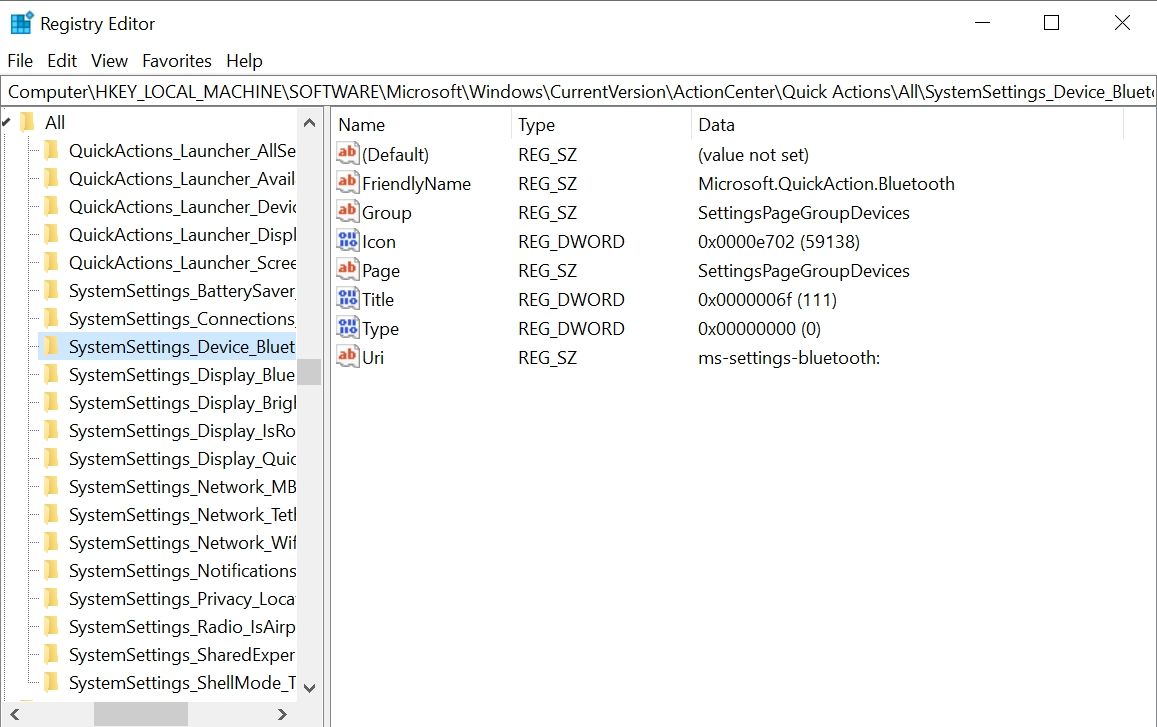Select the Uri value name
The height and width of the screenshot is (727, 1157).
tap(373, 358)
